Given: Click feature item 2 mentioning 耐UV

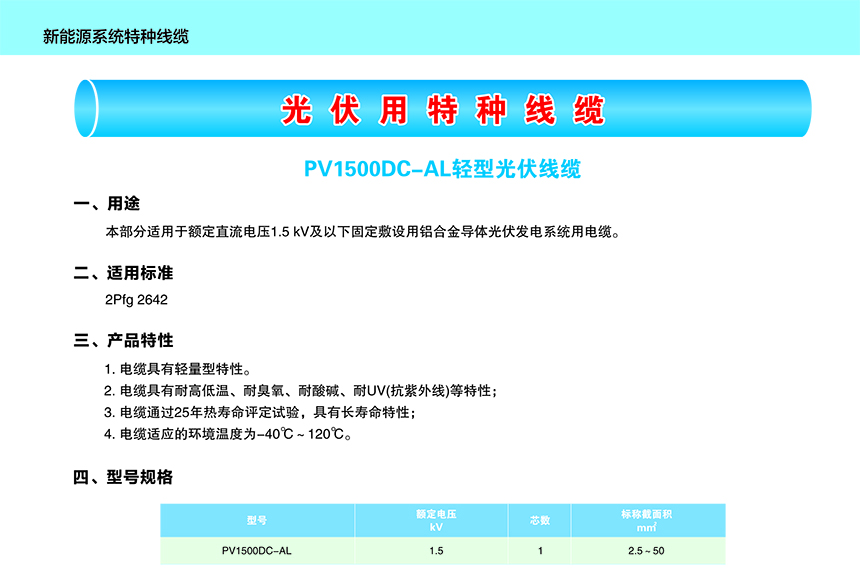Looking at the screenshot, I should click(300, 391).
